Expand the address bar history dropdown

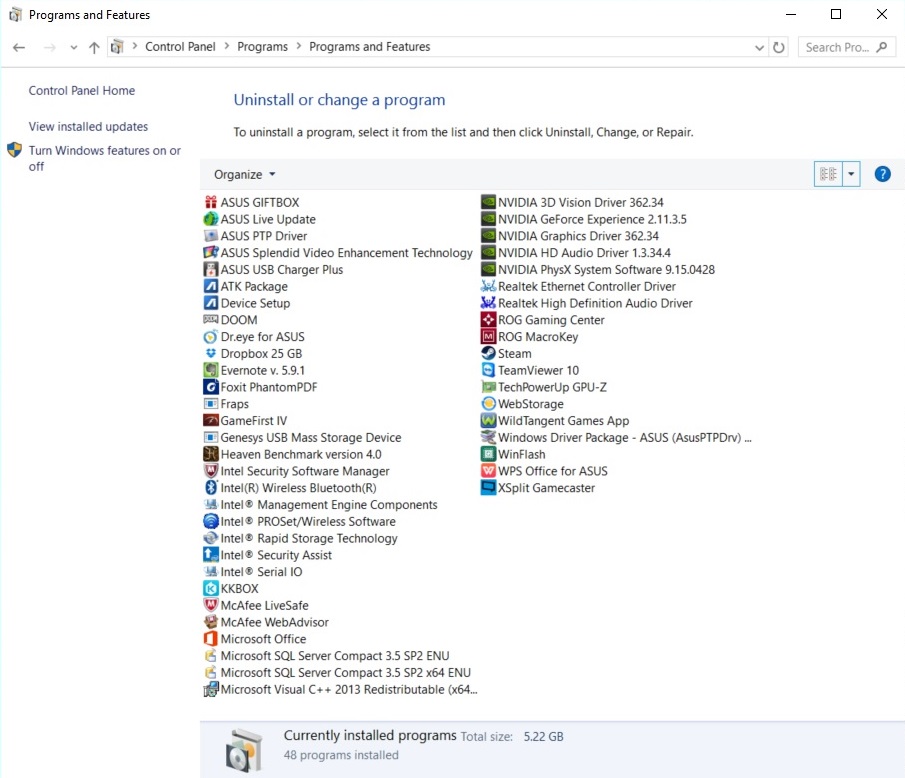(x=759, y=47)
